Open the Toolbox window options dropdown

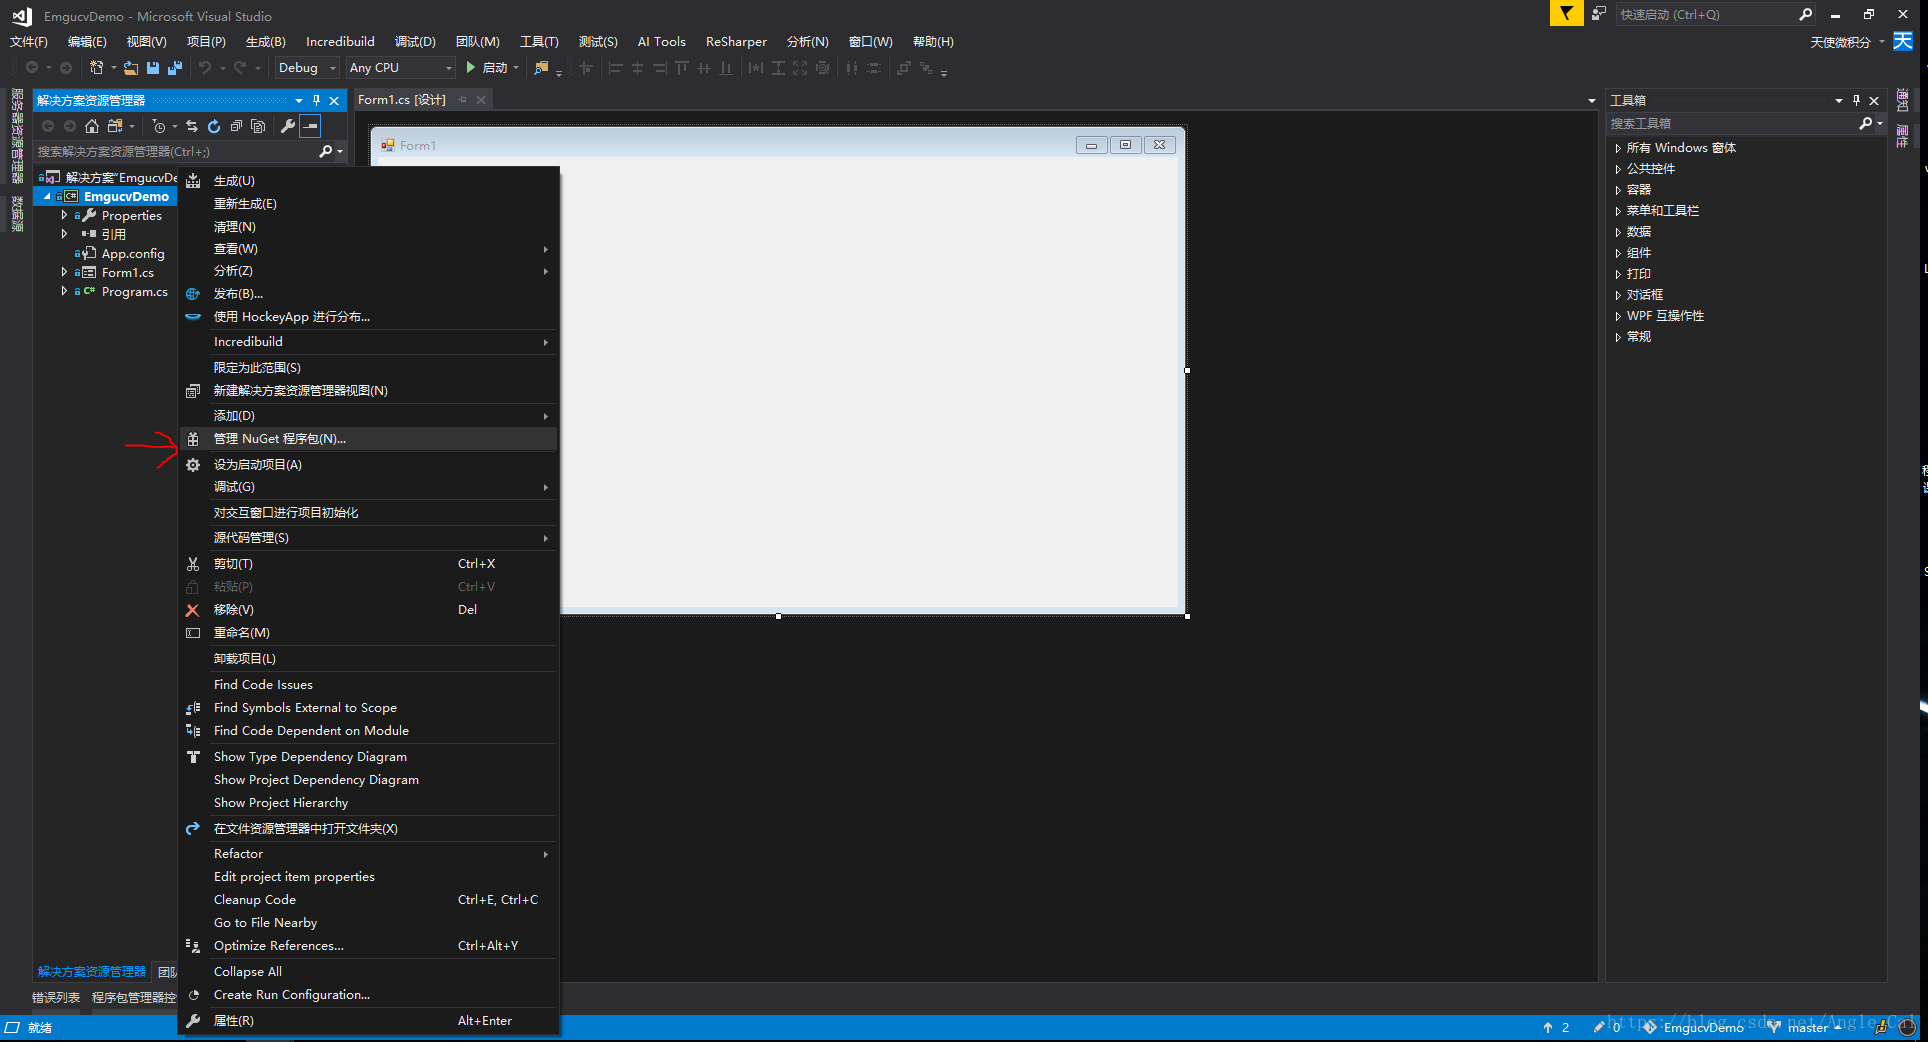coord(1838,100)
